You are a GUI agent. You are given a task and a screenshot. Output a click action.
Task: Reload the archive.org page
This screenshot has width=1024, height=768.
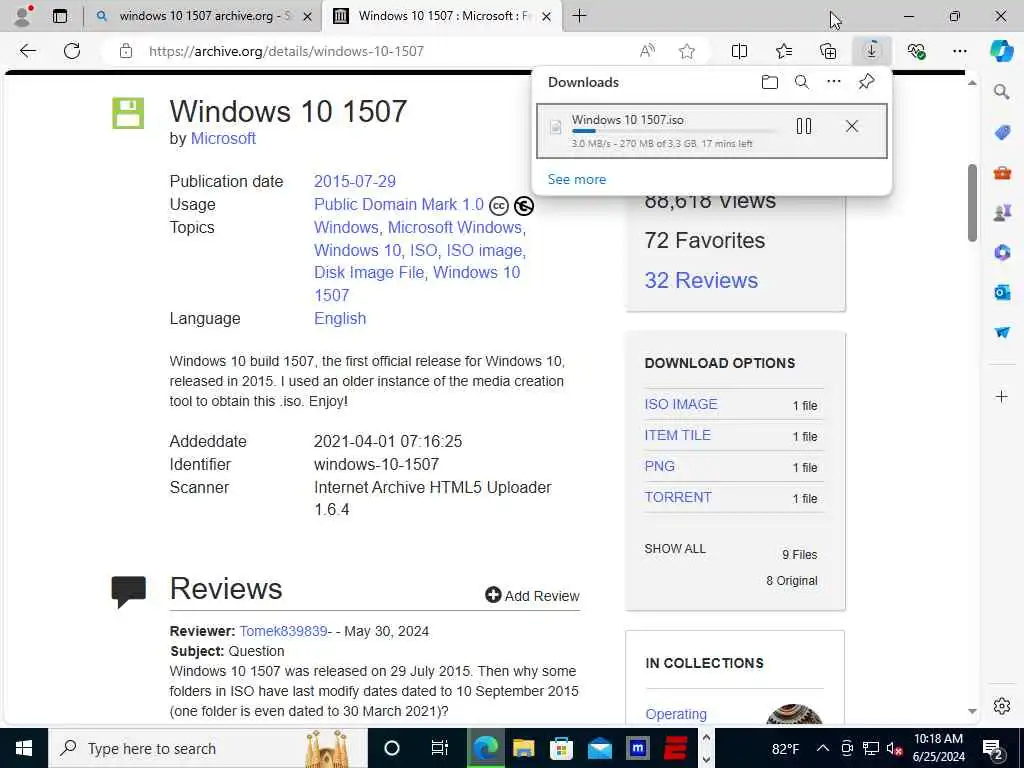72,51
